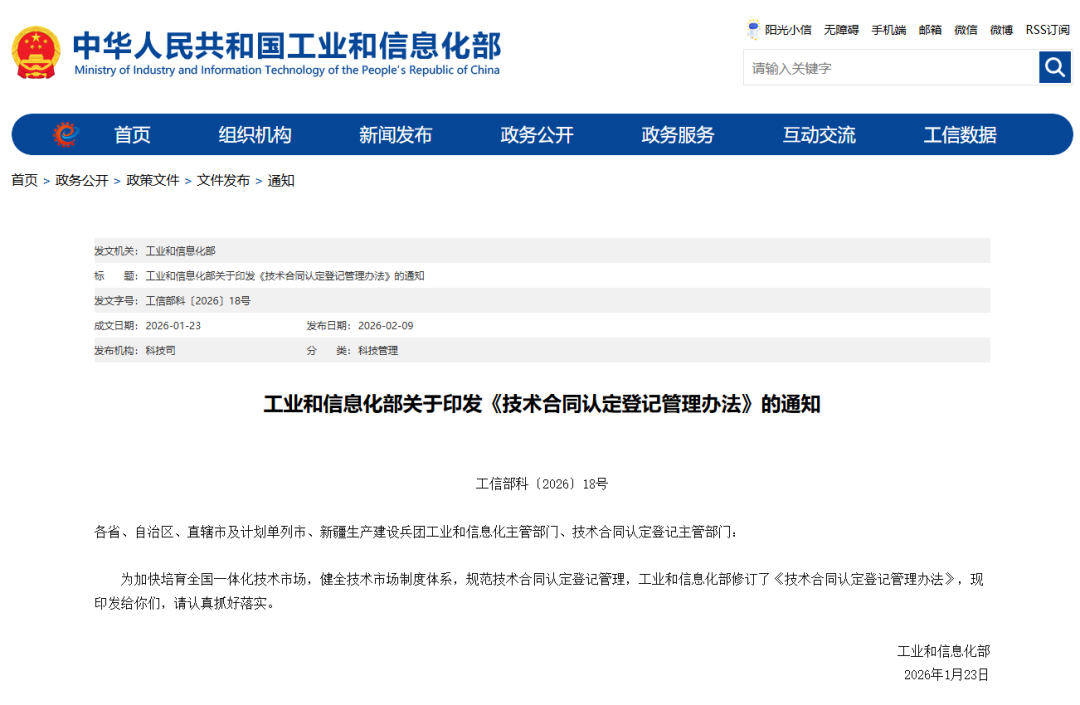Image resolution: width=1080 pixels, height=705 pixels.
Task: Click the national emblem logo
Action: pos(36,52)
